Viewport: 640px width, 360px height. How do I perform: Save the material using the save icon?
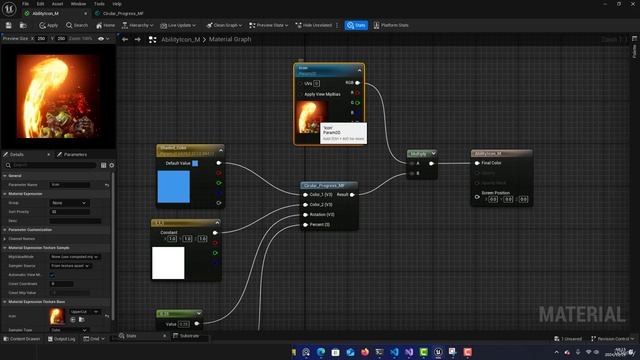(9, 25)
